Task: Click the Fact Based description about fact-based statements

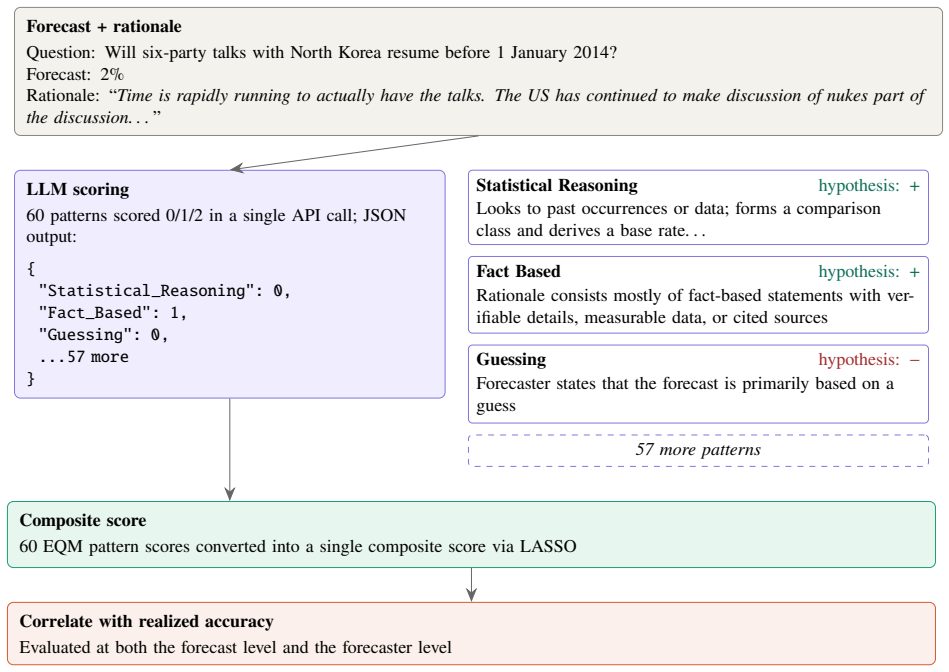Action: (x=695, y=306)
